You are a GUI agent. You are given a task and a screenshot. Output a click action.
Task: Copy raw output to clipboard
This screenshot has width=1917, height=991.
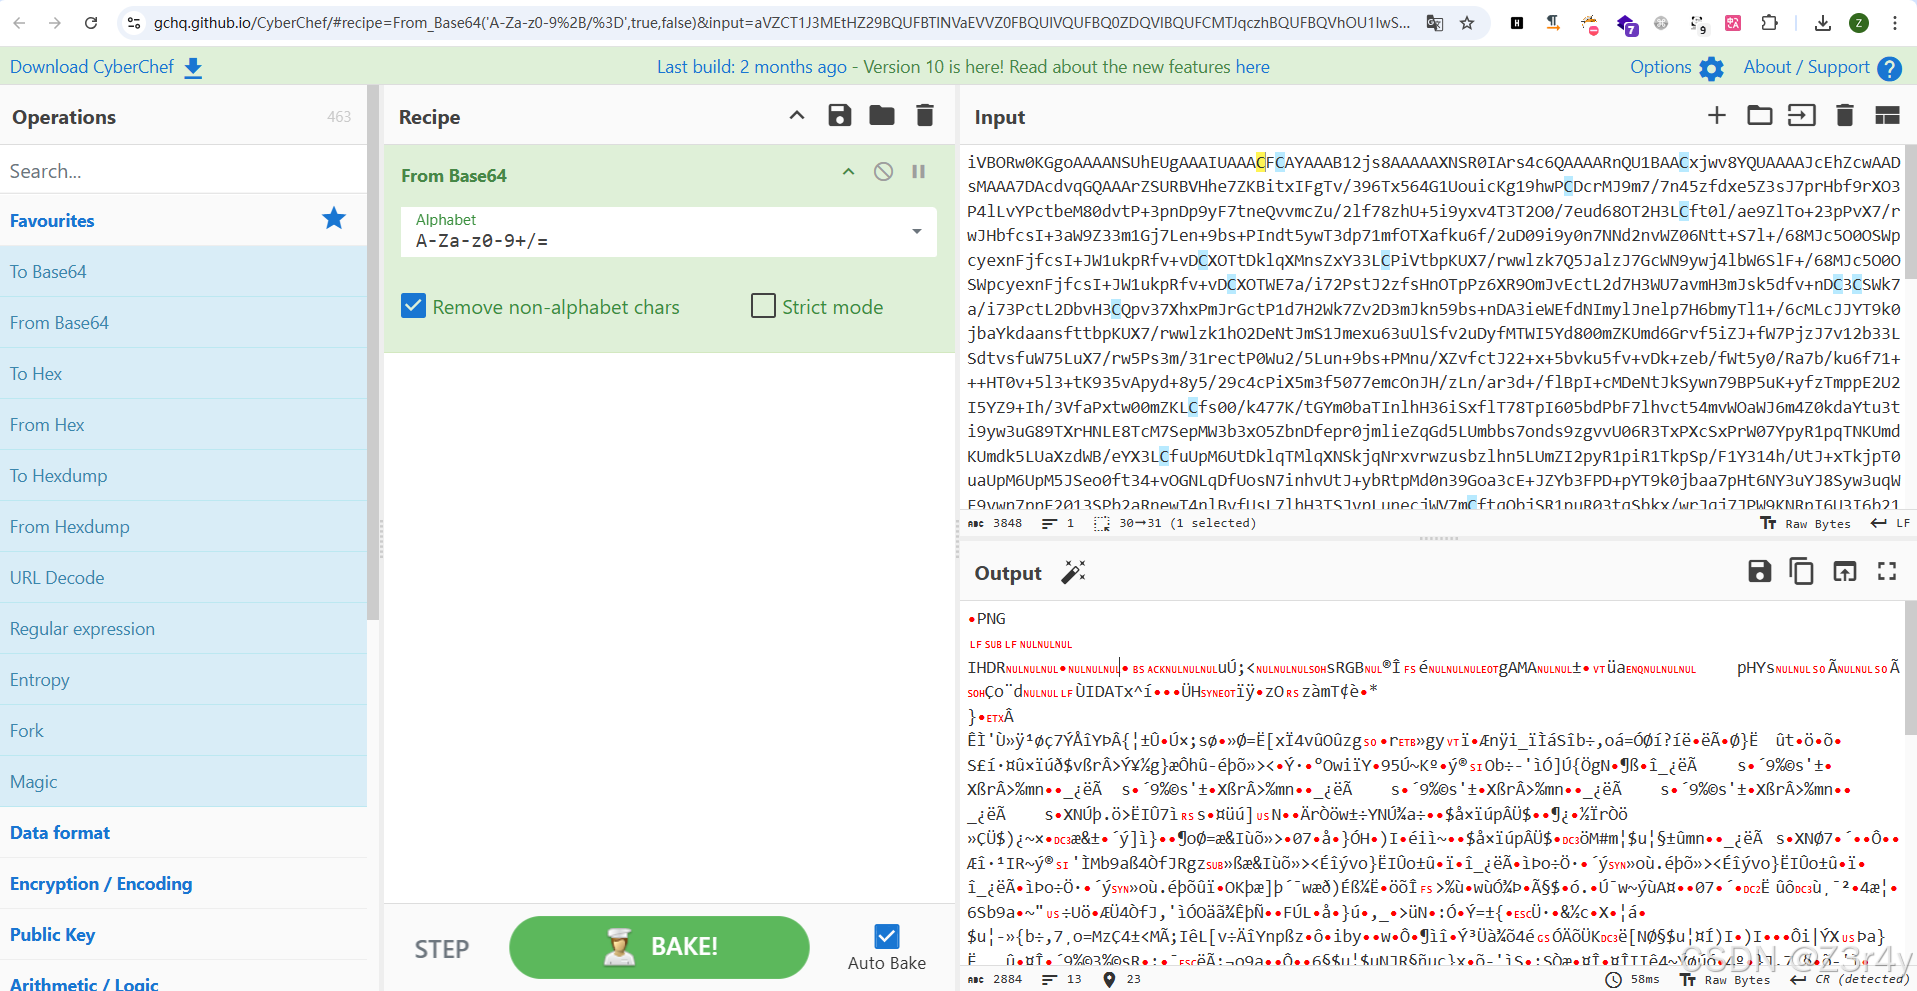click(1802, 571)
